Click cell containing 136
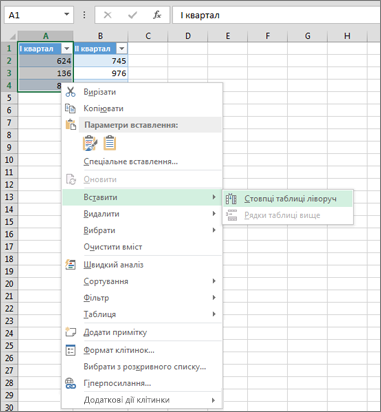Image resolution: width=381 pixels, height=412 pixels. pos(46,73)
